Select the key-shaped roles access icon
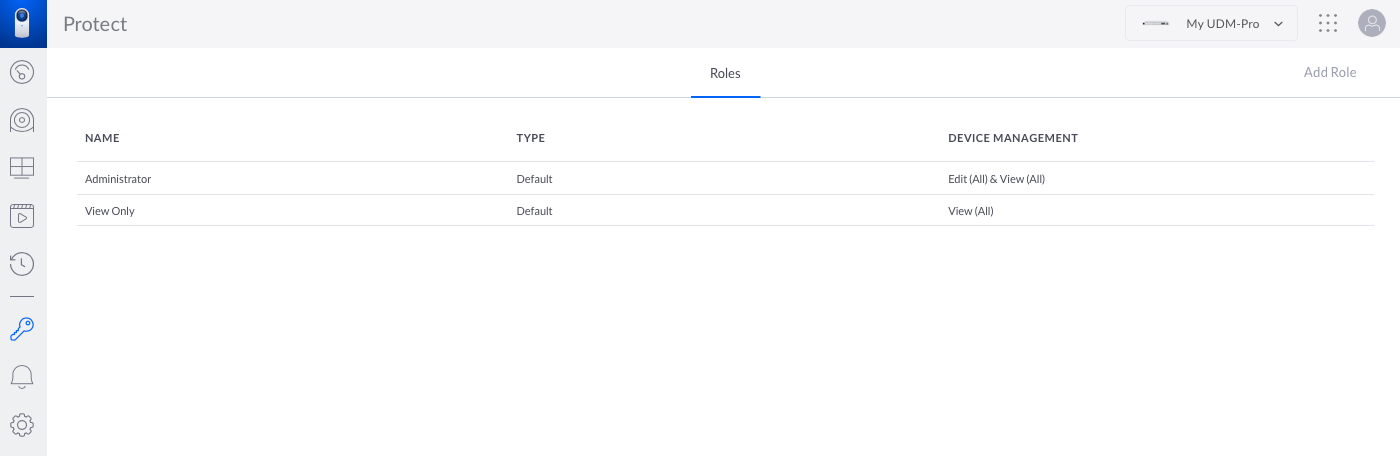This screenshot has height=456, width=1400. click(22, 329)
